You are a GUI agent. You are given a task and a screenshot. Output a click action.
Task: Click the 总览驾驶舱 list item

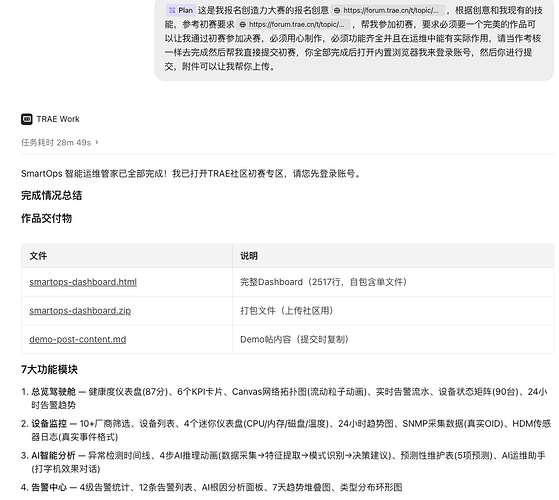point(284,398)
